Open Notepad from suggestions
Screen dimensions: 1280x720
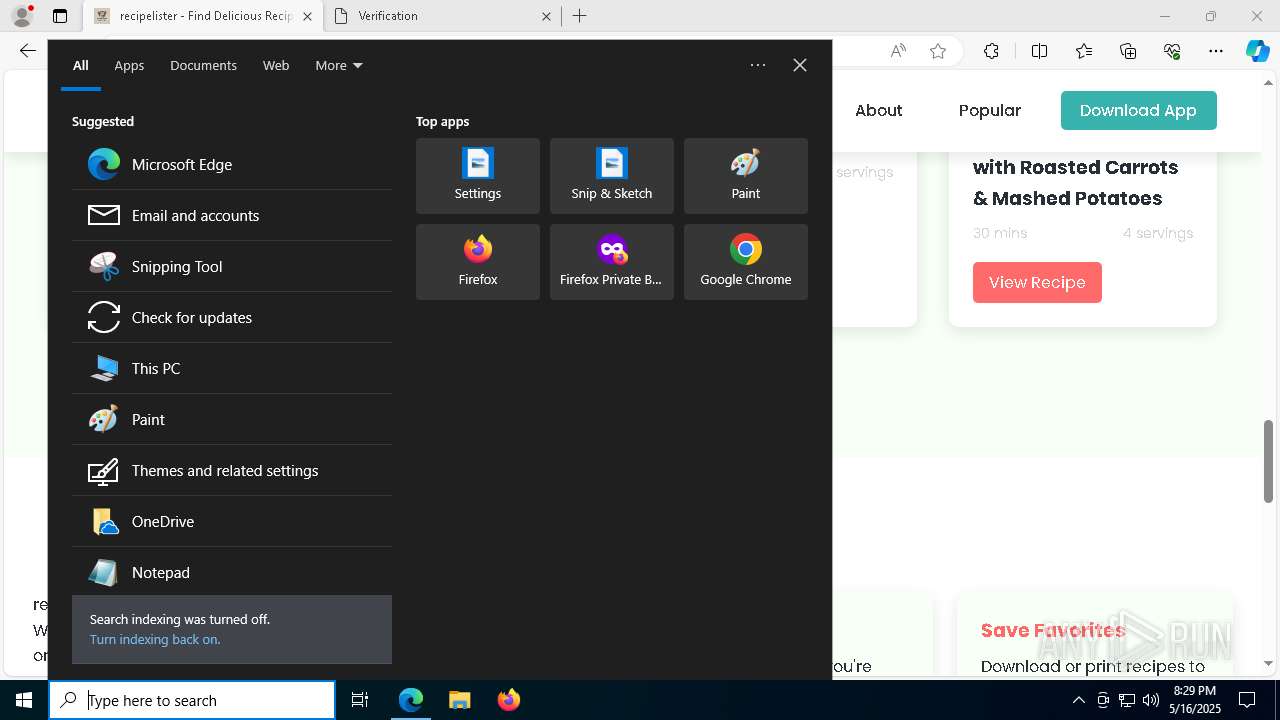tap(232, 572)
